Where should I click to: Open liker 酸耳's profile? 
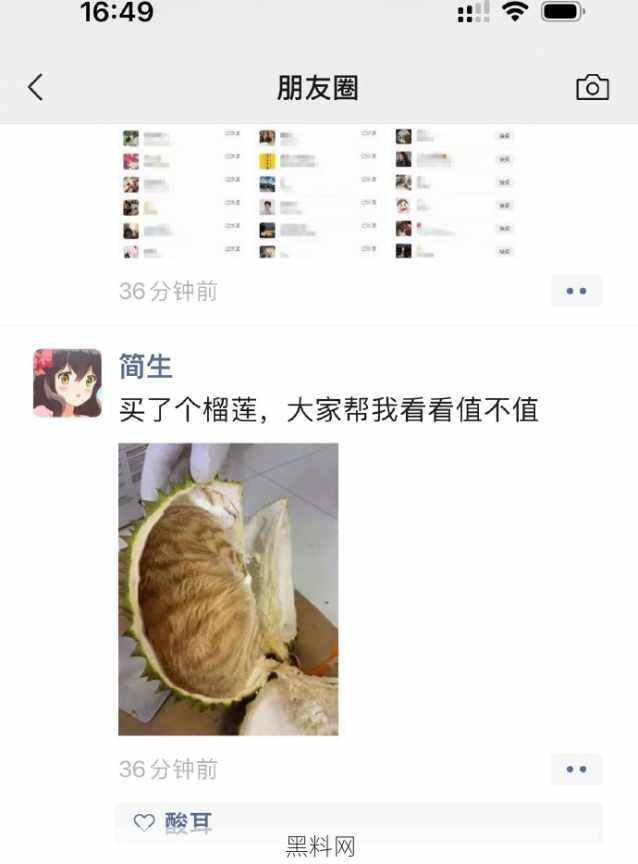(188, 823)
